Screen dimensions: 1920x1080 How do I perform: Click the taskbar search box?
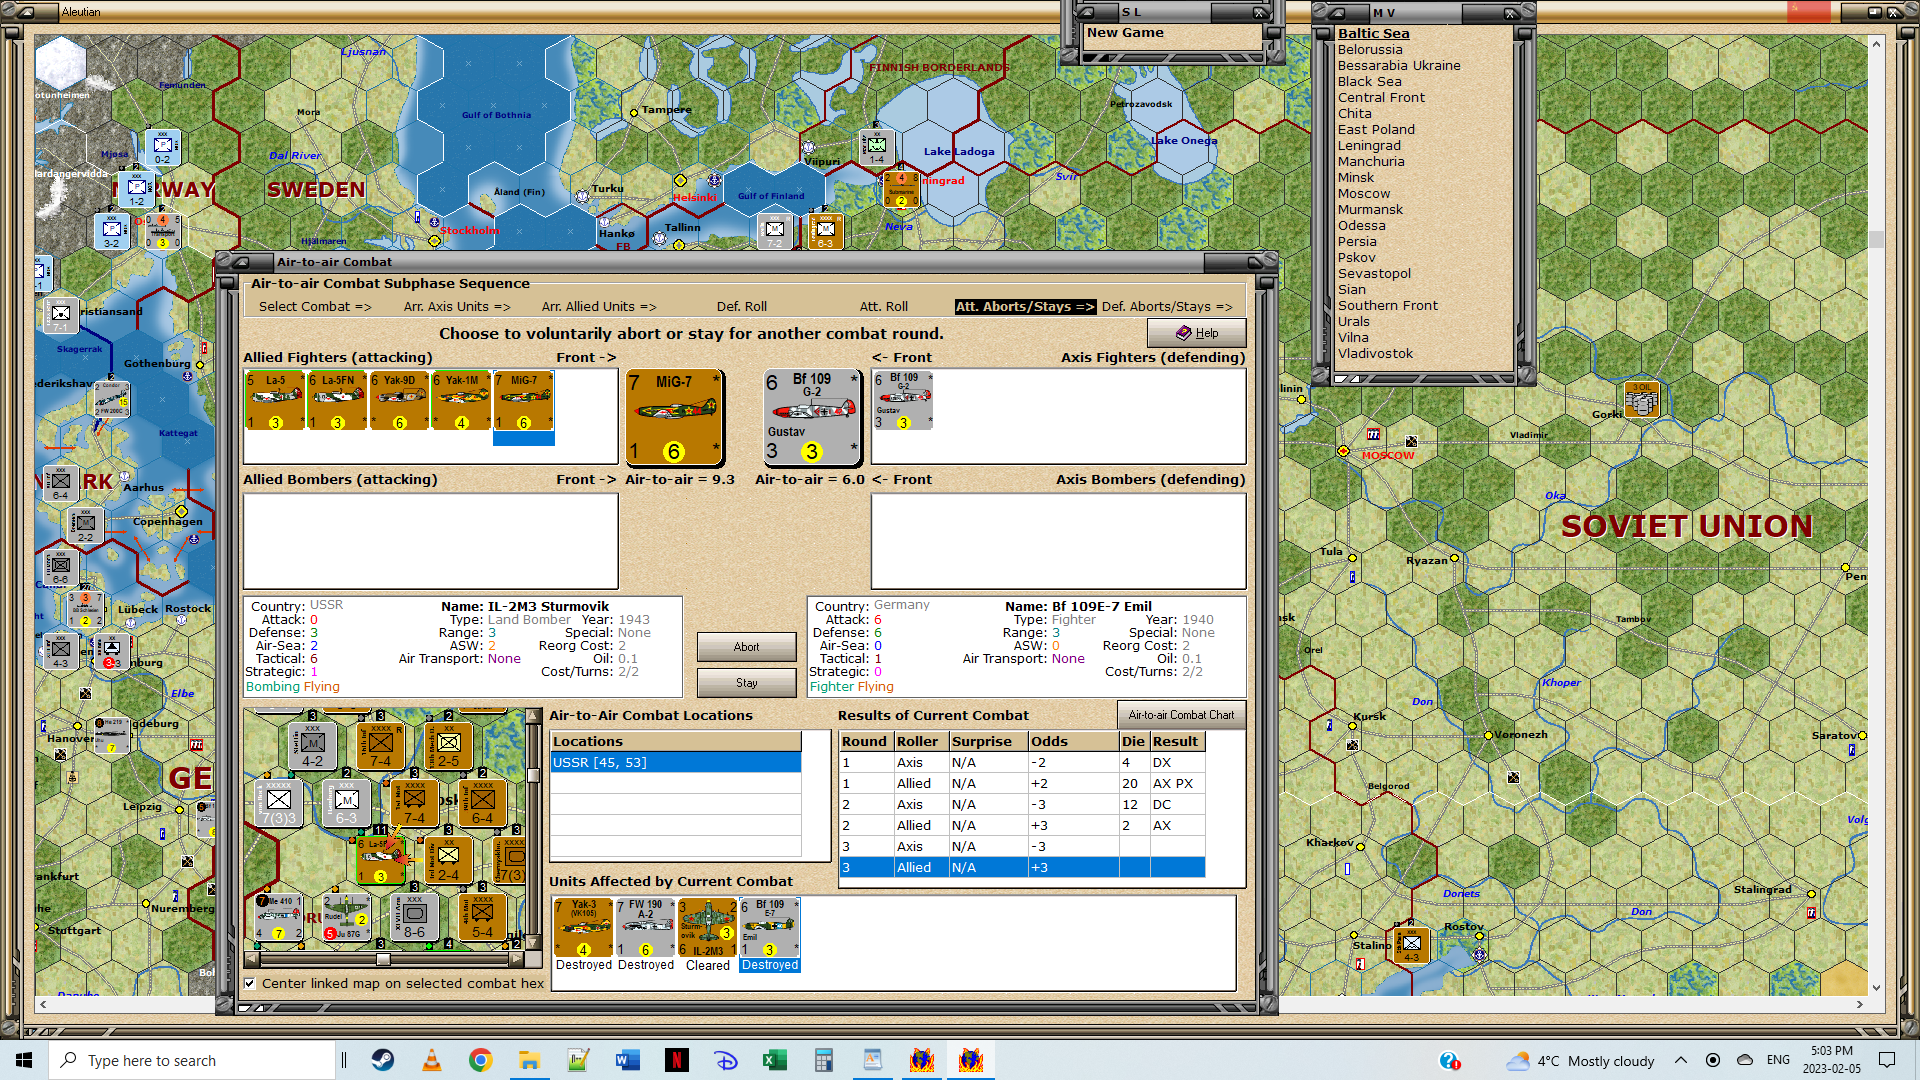click(192, 1060)
